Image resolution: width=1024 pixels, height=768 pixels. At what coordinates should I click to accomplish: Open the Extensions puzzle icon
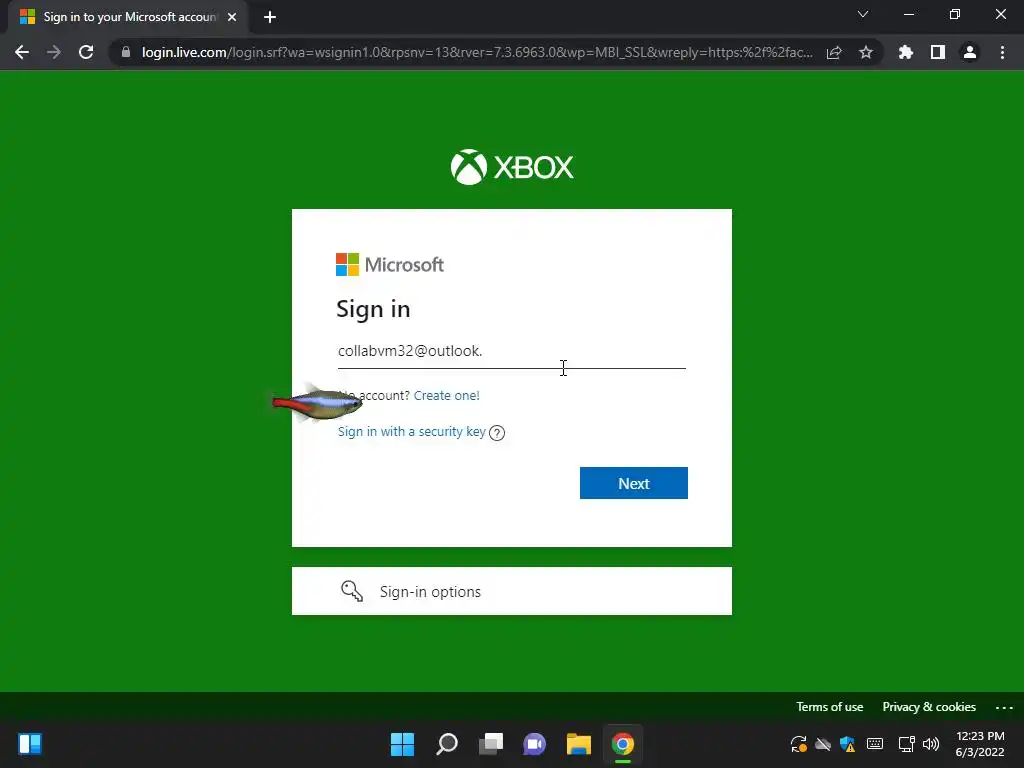tap(906, 52)
